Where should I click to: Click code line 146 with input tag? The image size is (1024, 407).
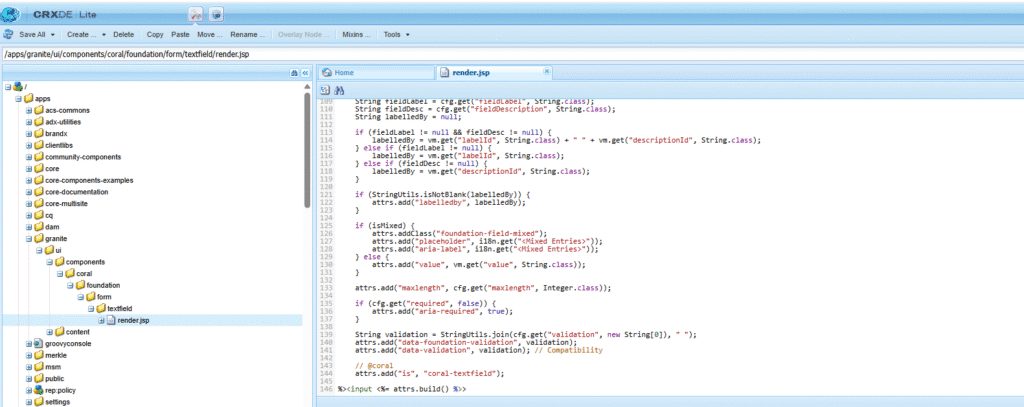click(402, 389)
